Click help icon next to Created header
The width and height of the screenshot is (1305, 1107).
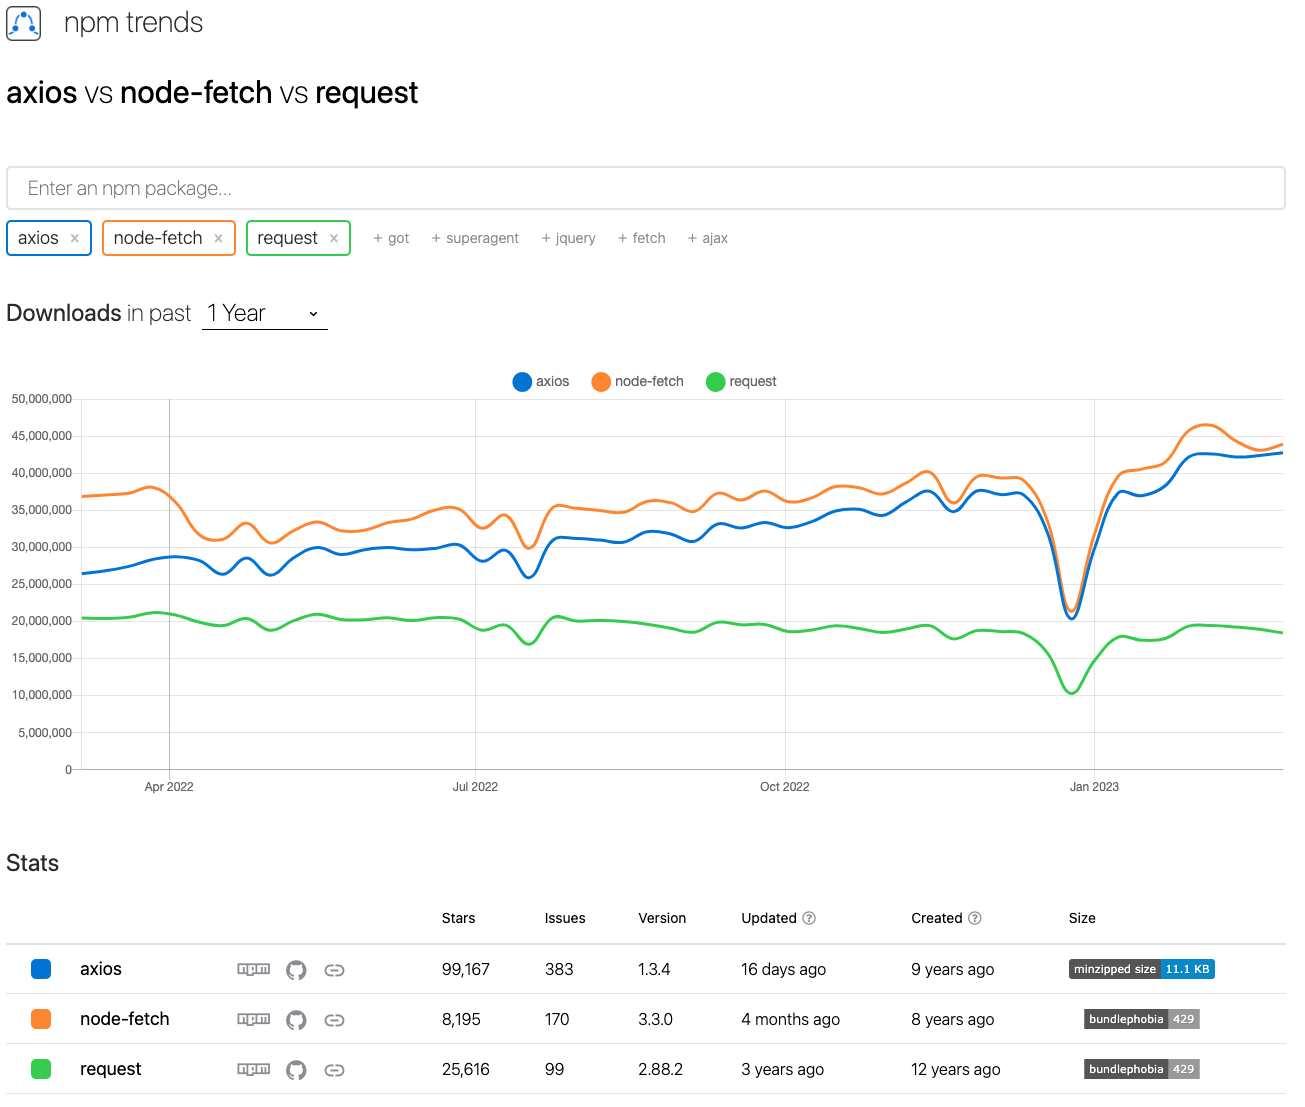point(975,918)
